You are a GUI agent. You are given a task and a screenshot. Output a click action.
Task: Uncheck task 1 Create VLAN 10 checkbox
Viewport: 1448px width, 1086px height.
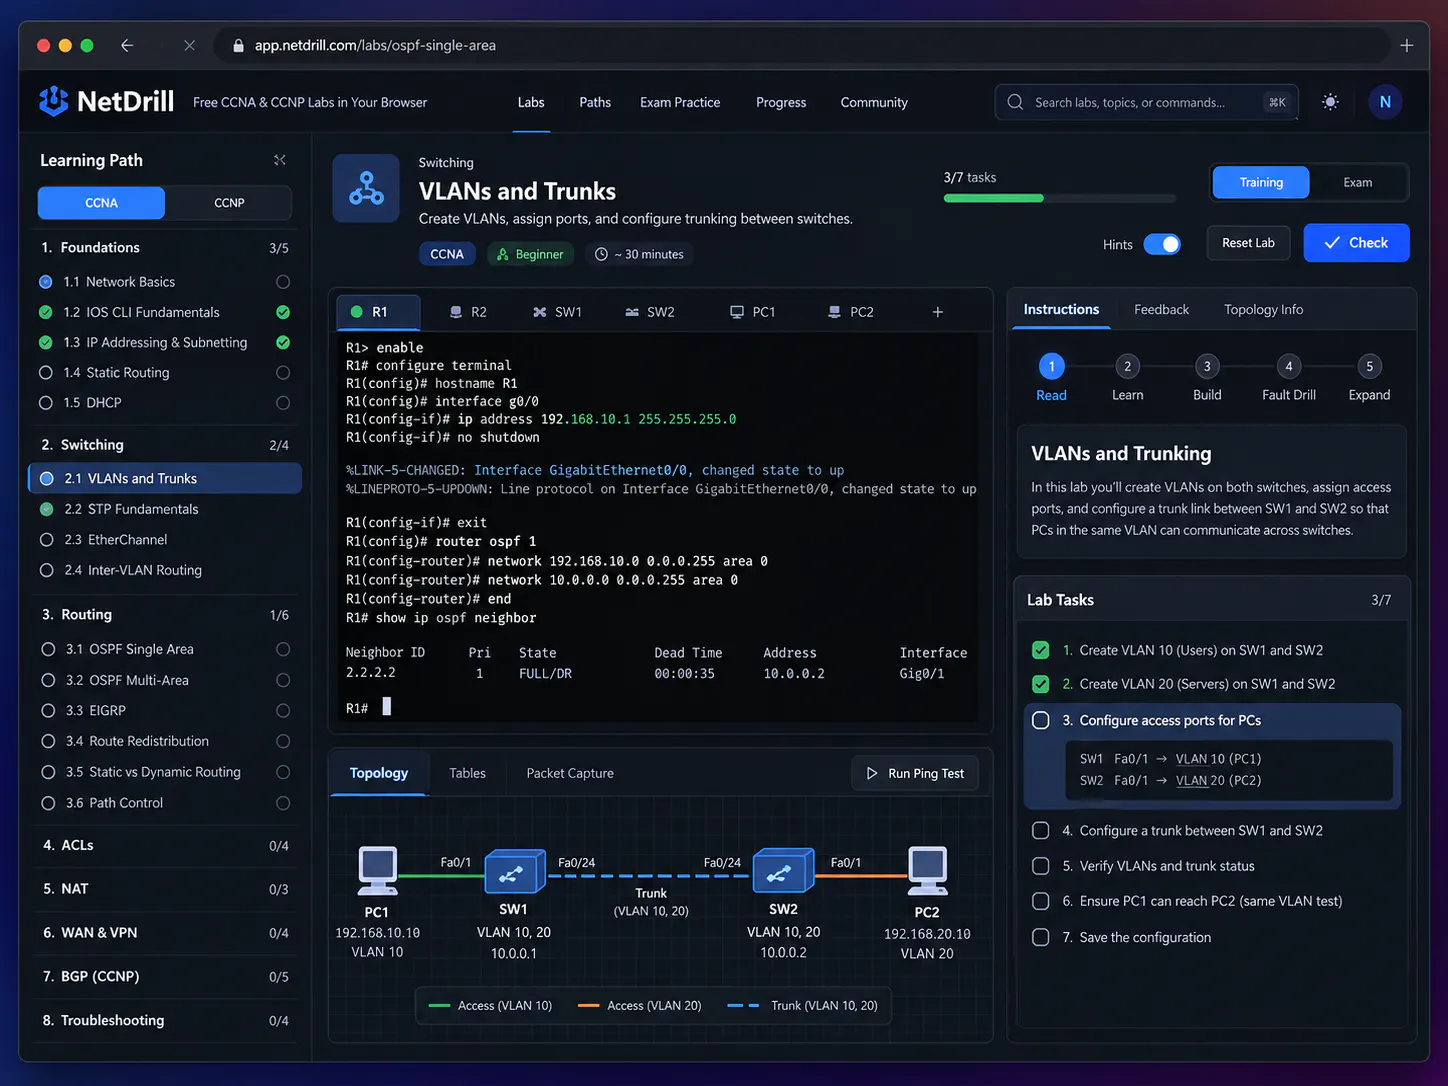pos(1041,650)
